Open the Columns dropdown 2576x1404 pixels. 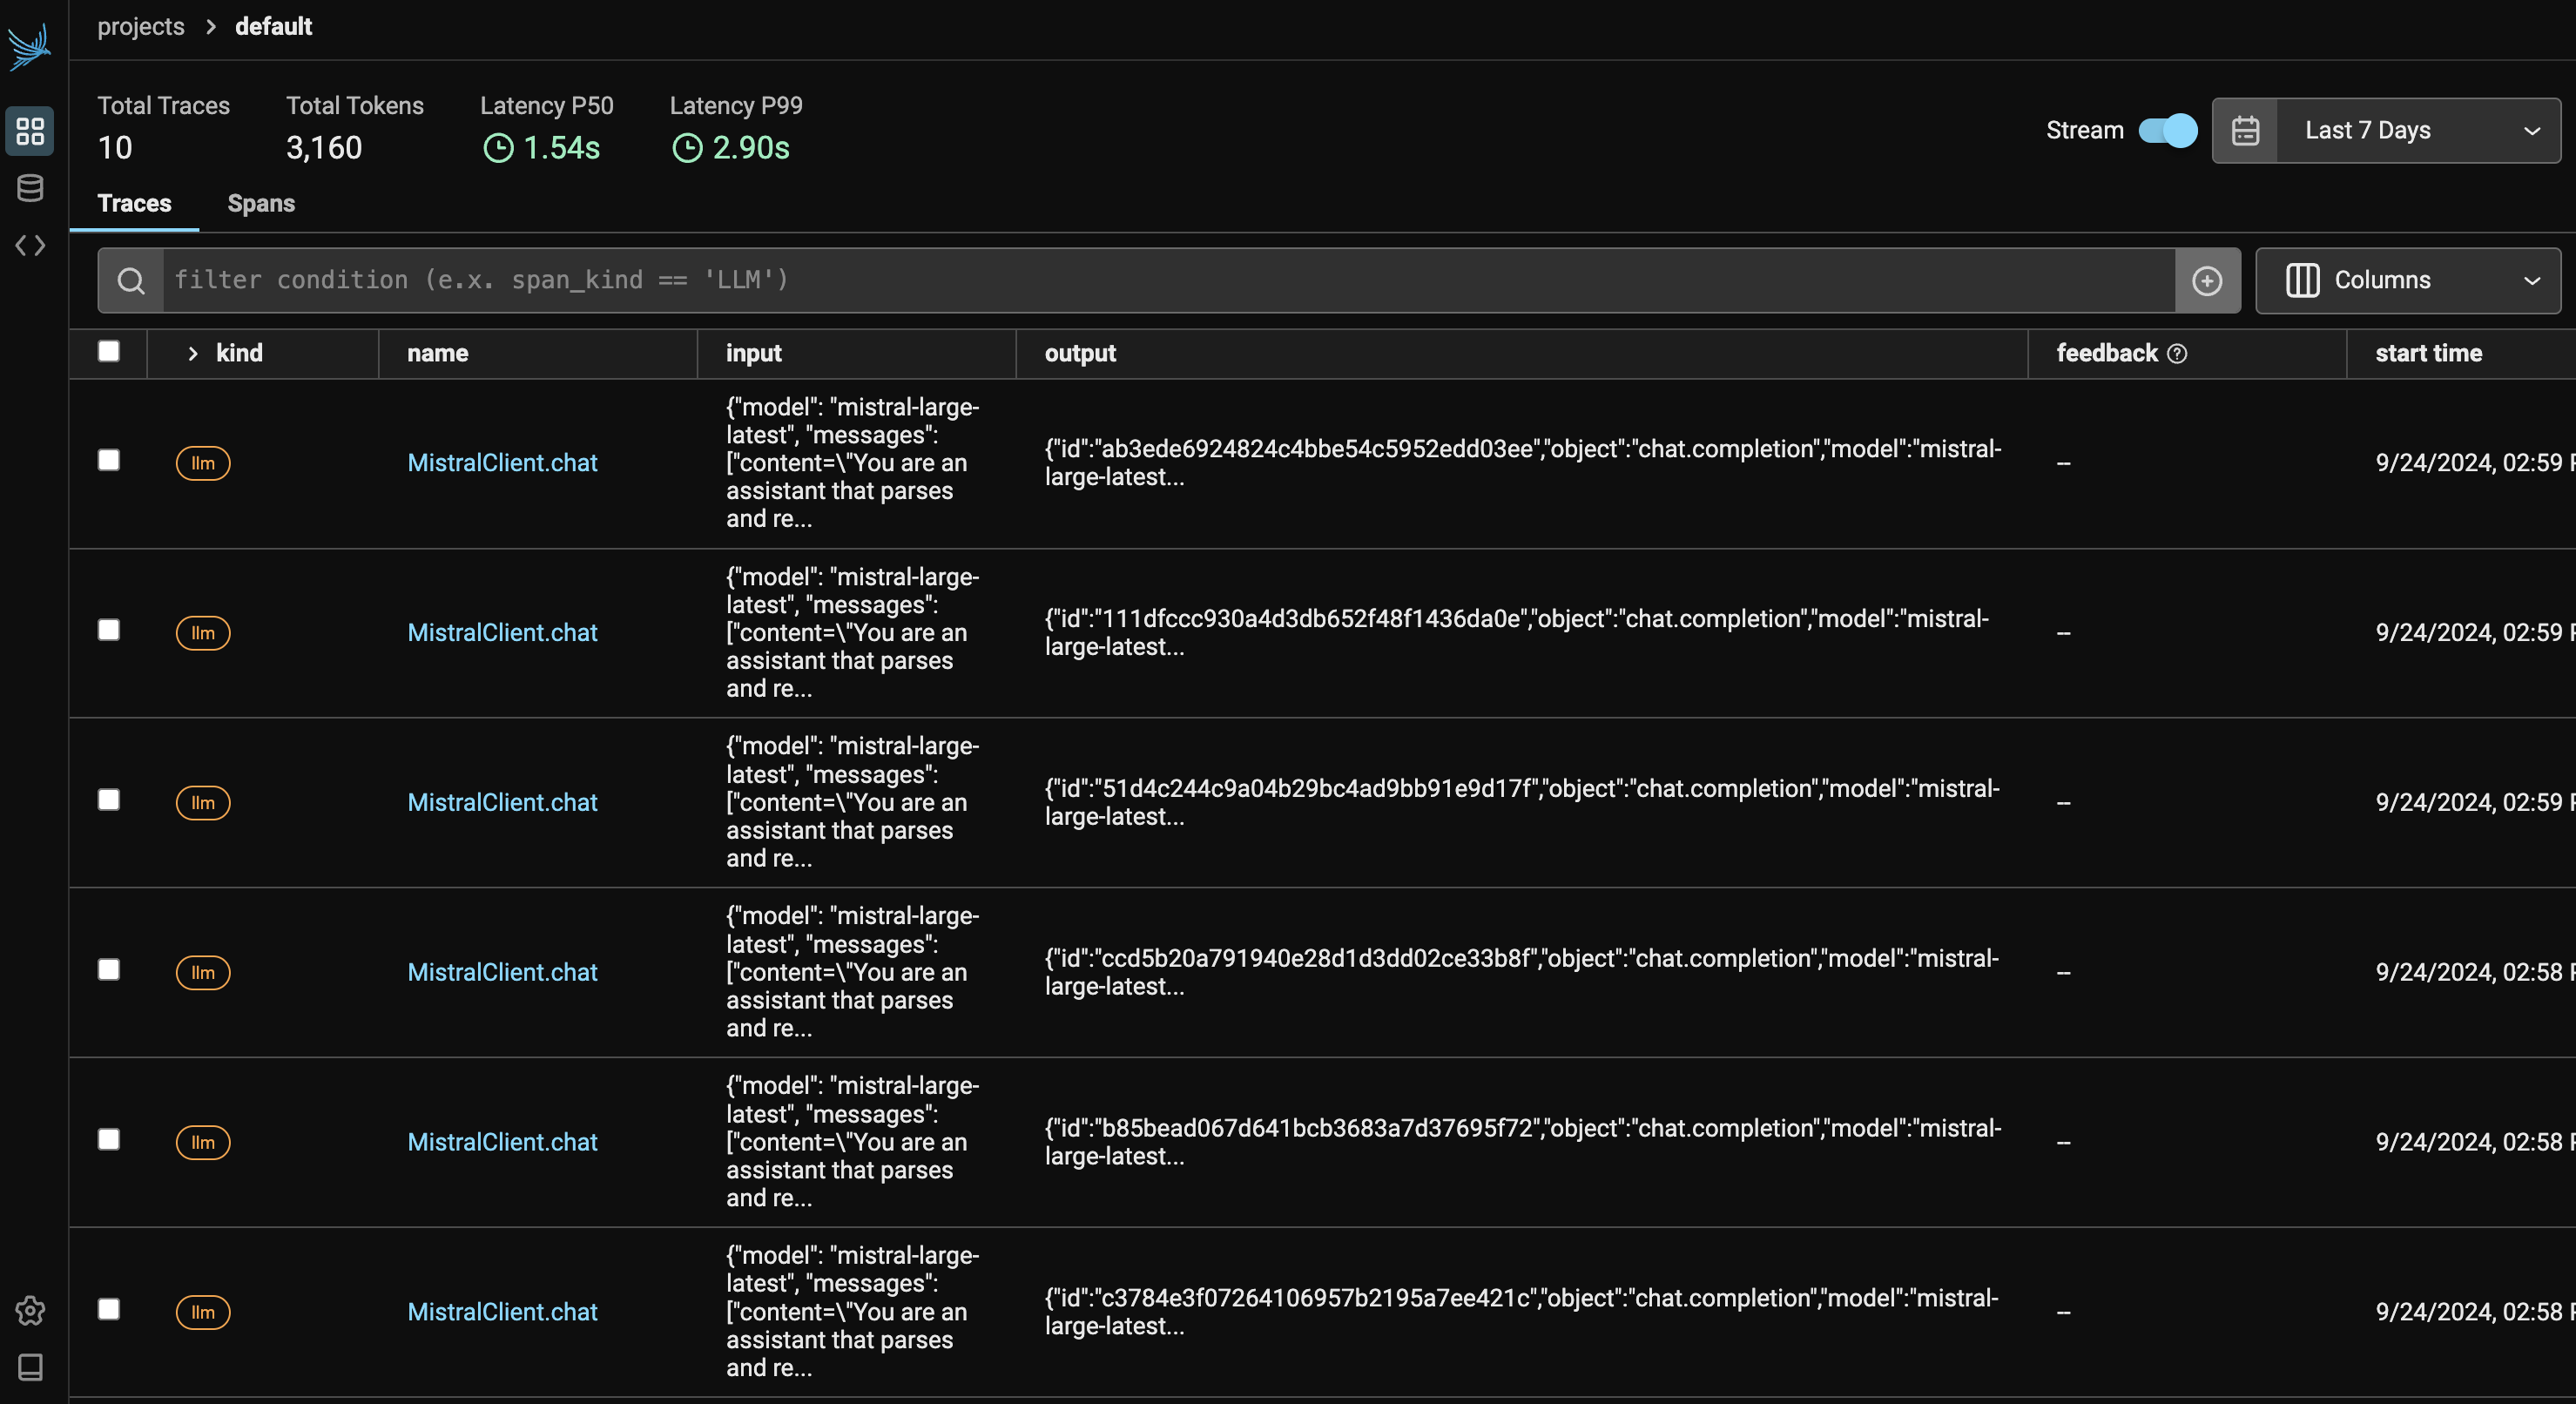[x=2407, y=281]
